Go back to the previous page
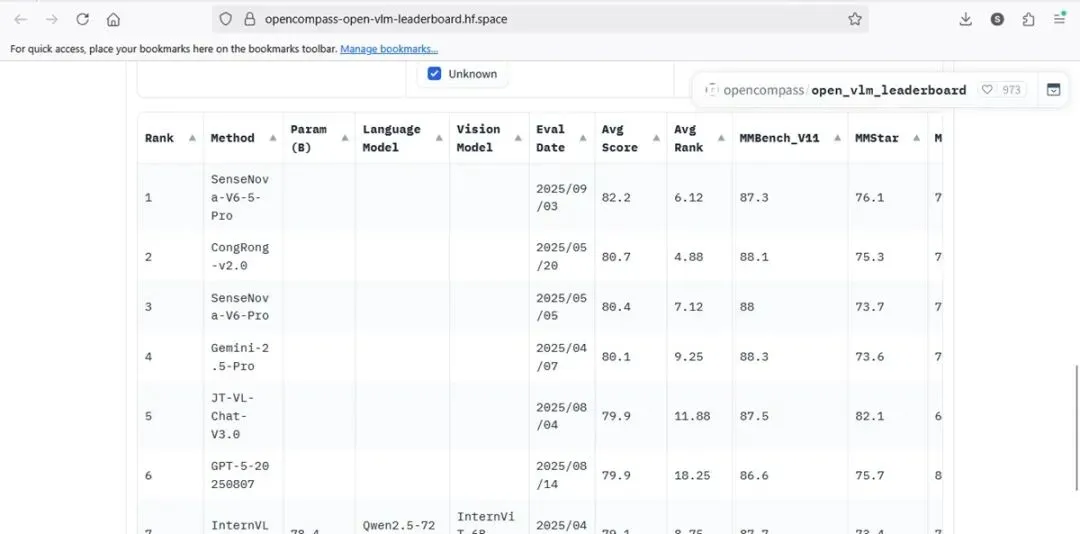1080x534 pixels. [x=21, y=19]
